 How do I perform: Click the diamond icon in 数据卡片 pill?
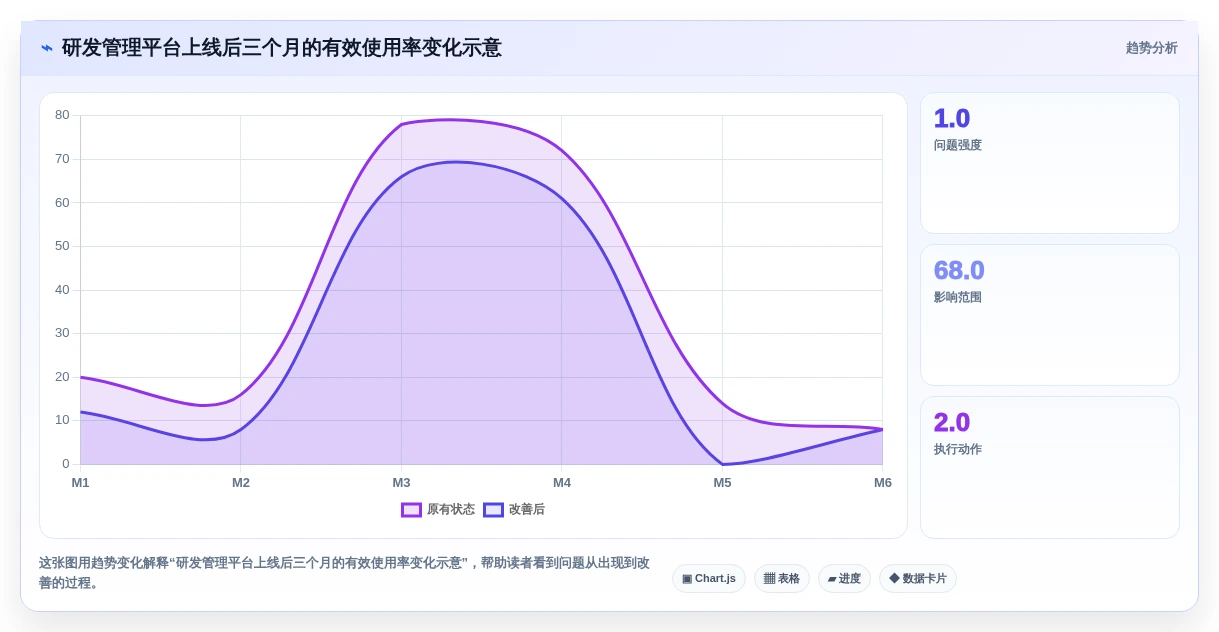(x=894, y=578)
